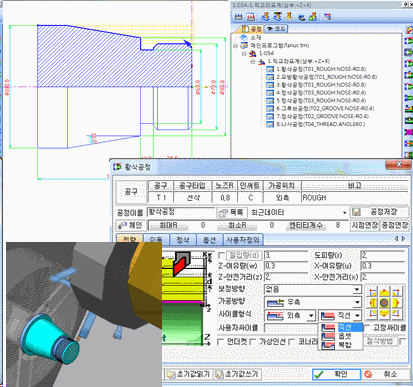Enable the 절입량(d) checkbox
This screenshot has width=413, height=387.
coord(221,256)
